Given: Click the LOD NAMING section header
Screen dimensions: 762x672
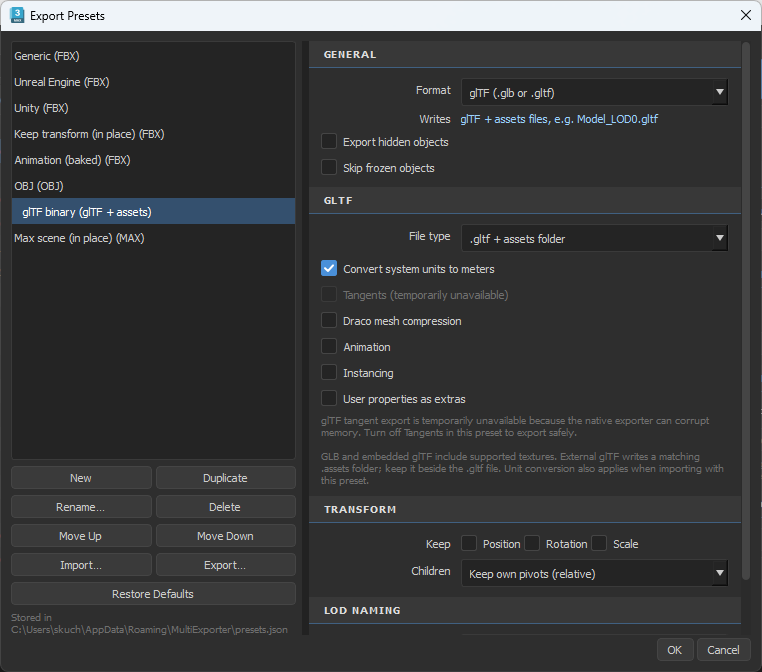Looking at the screenshot, I should click(x=525, y=610).
